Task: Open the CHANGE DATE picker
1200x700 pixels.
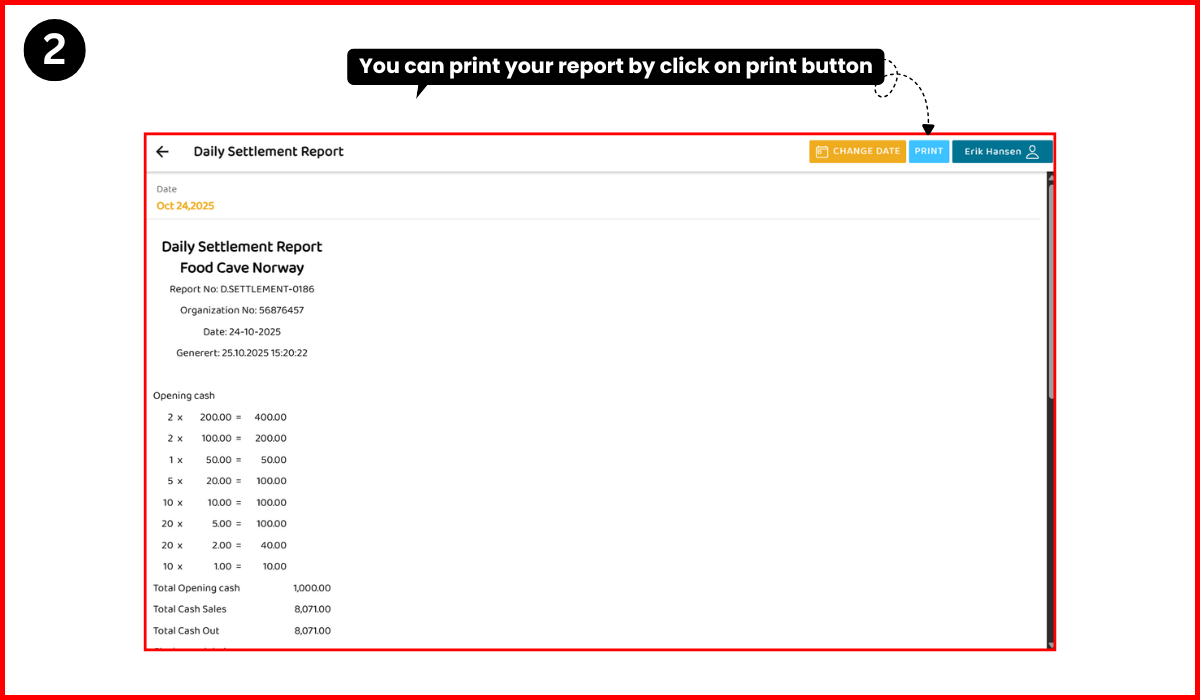Action: (857, 152)
